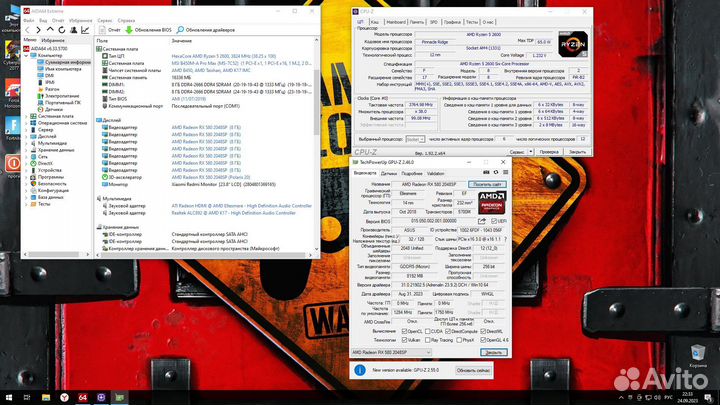
Task: Click the Cyberpunk 2077 desktop icon
Action: 11,54
